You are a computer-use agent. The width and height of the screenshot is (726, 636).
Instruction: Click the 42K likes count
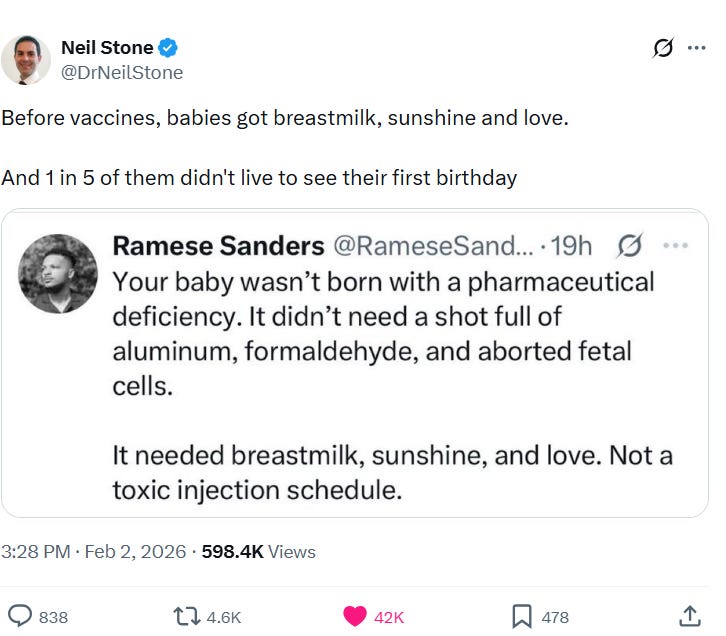coord(388,617)
